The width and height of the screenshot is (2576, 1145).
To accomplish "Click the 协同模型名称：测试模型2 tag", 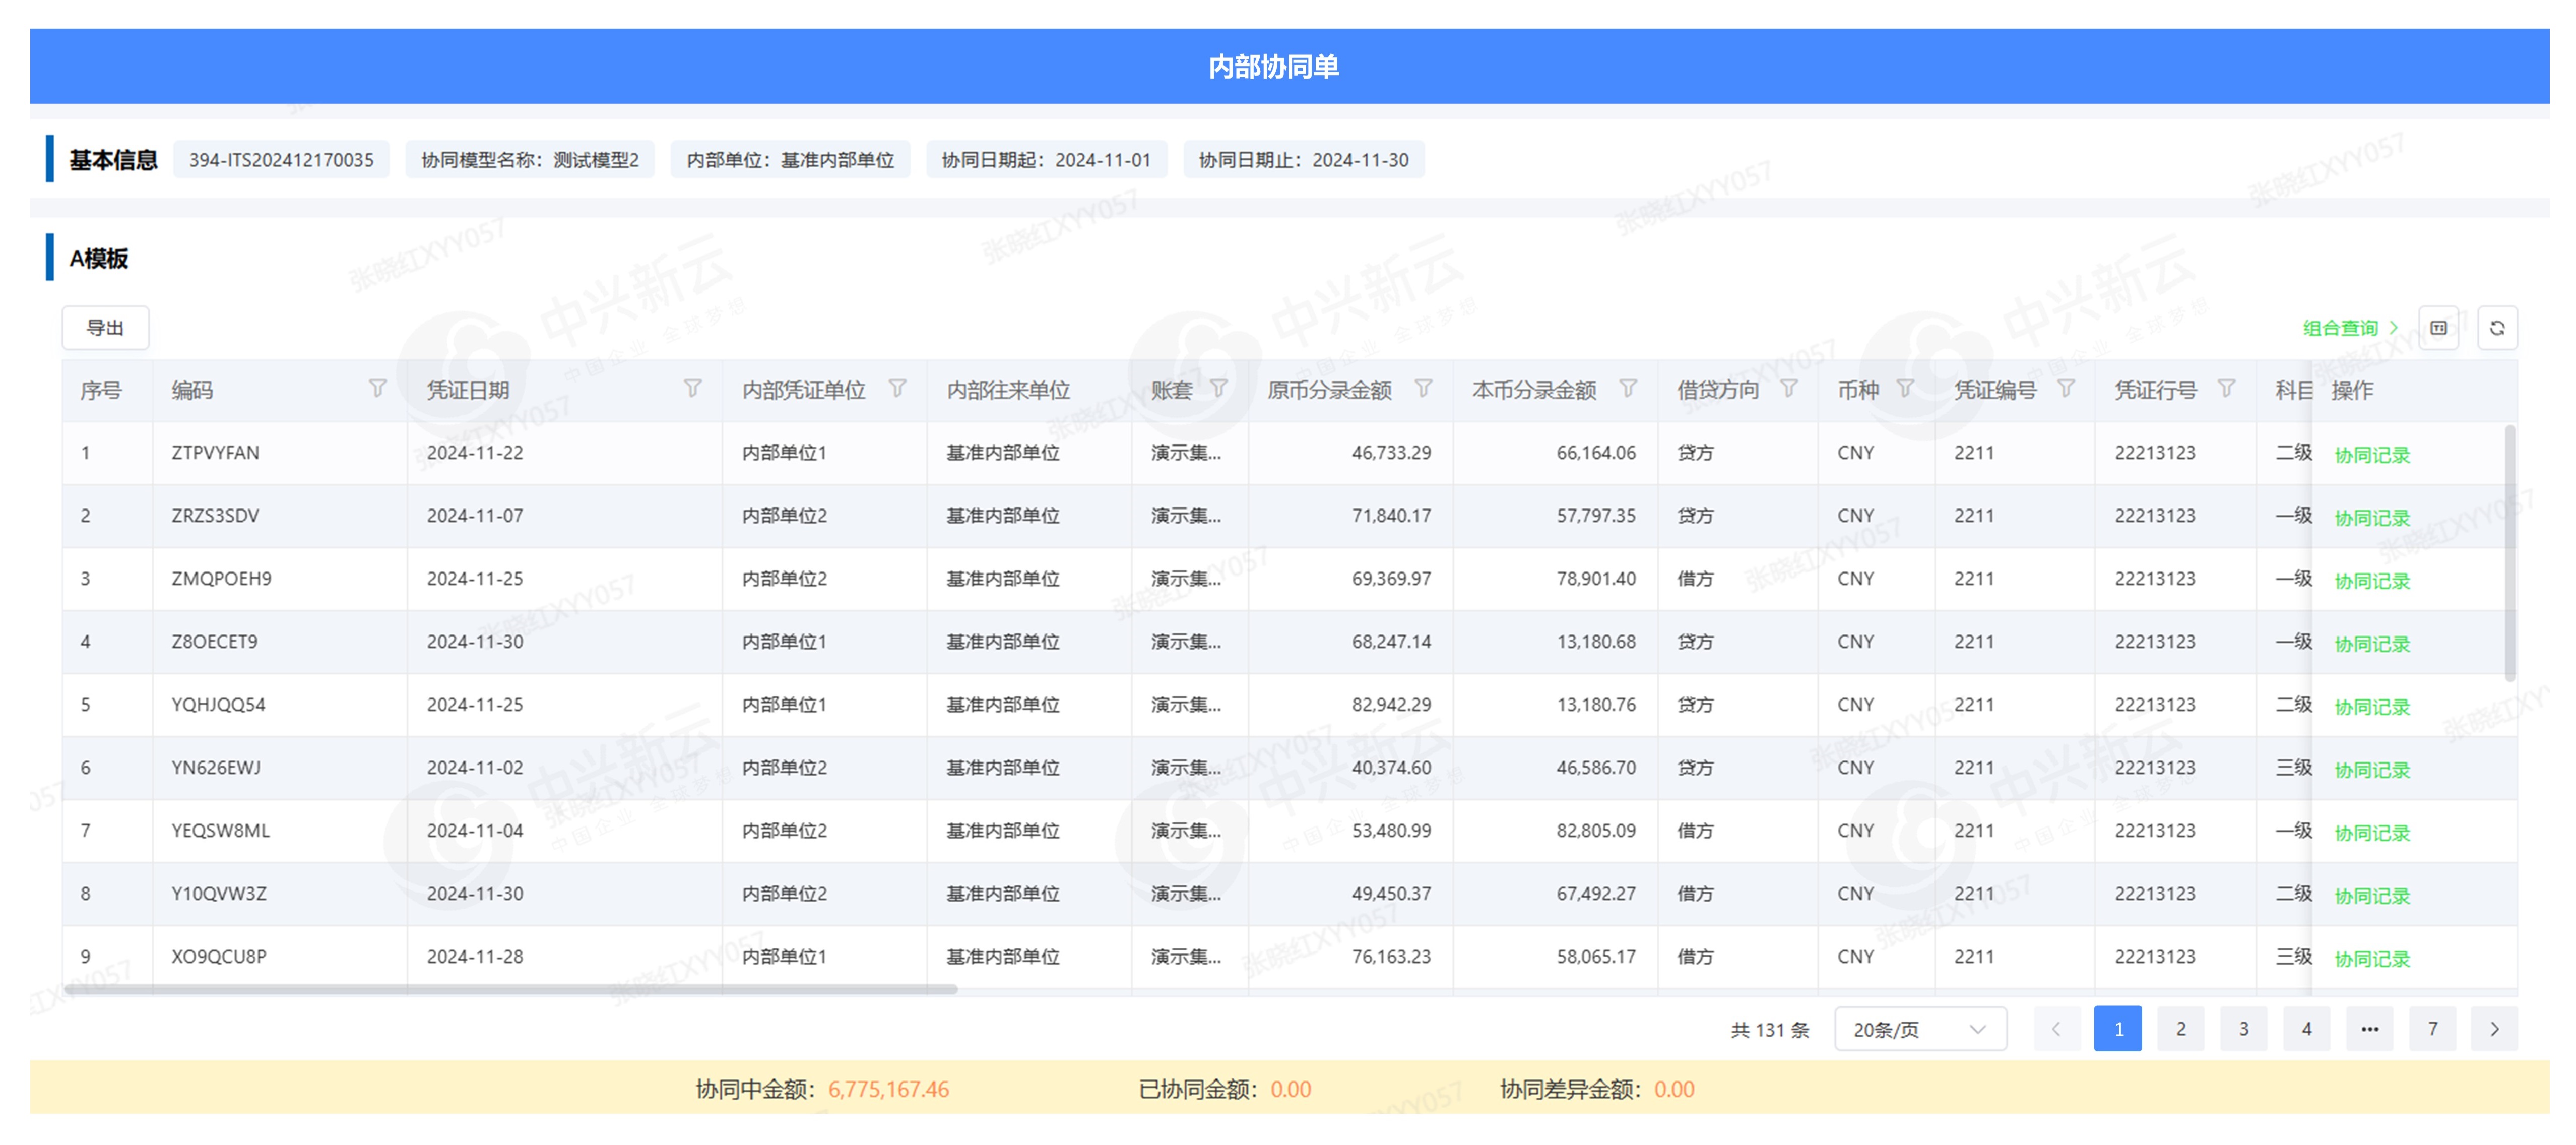I will click(530, 160).
